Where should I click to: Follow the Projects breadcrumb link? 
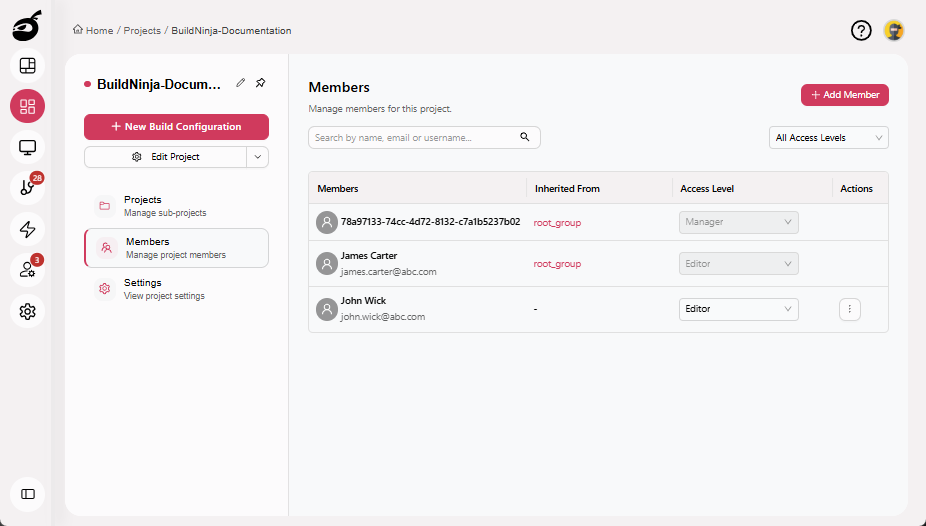[x=142, y=31]
